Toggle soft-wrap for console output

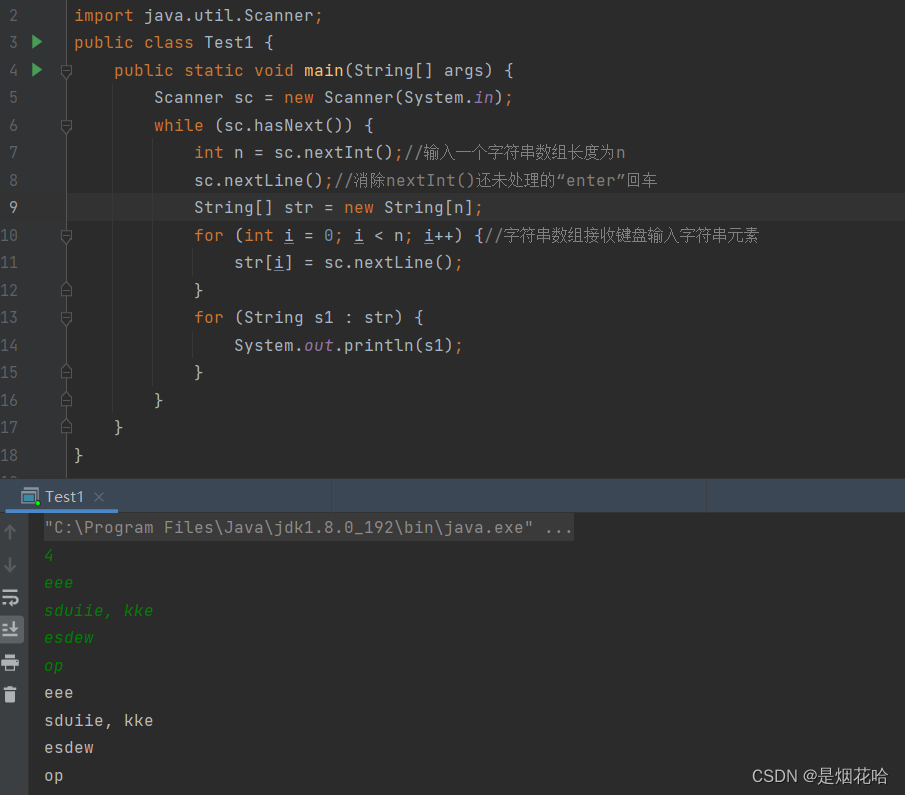[x=12, y=597]
